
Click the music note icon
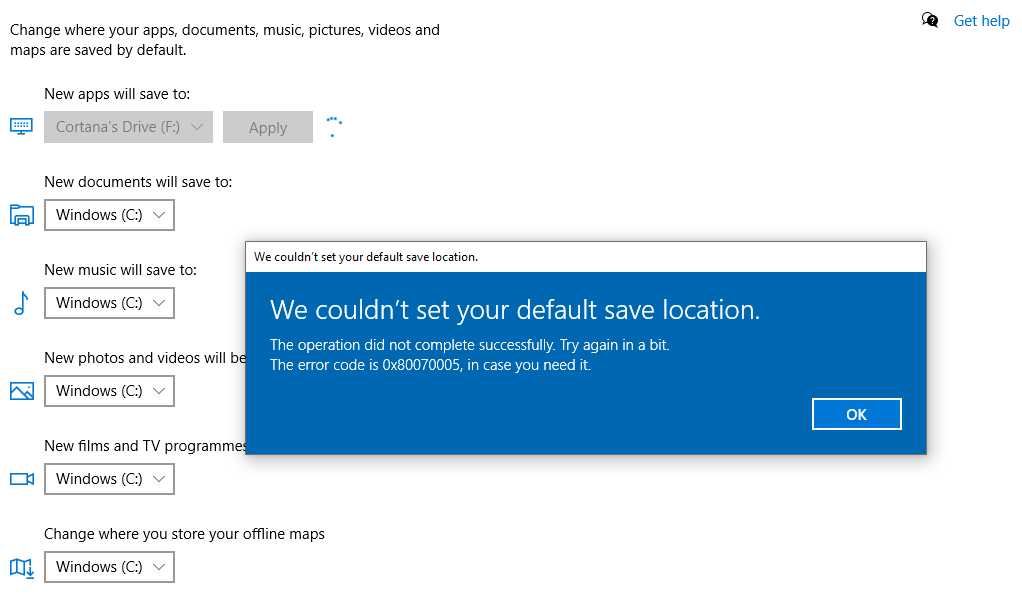(22, 303)
